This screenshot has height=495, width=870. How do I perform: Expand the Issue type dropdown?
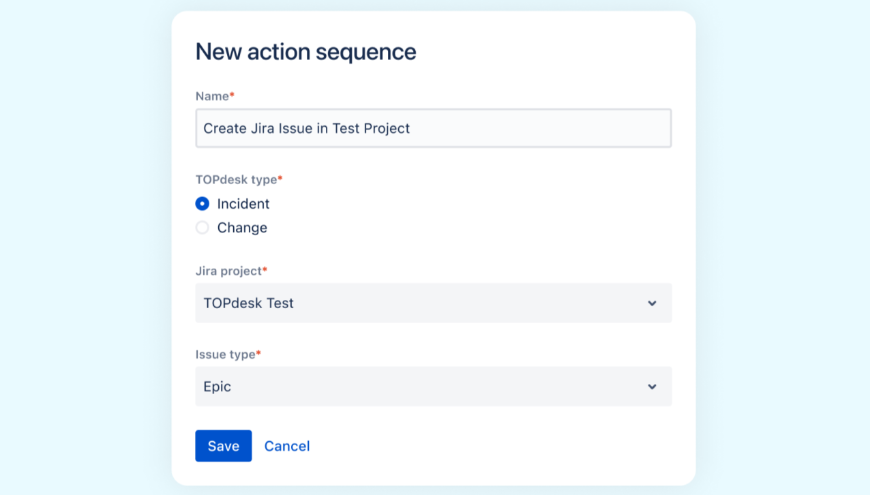(x=433, y=387)
